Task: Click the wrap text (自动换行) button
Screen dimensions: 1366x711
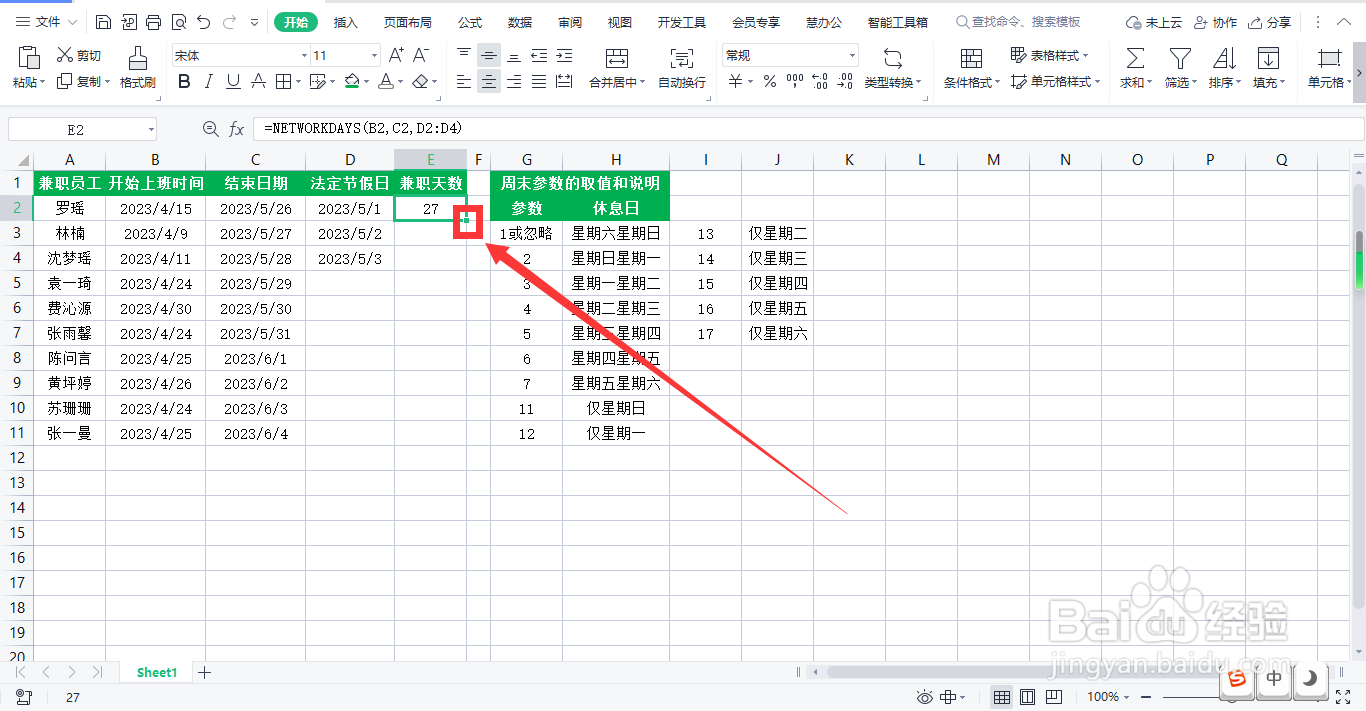Action: (682, 68)
